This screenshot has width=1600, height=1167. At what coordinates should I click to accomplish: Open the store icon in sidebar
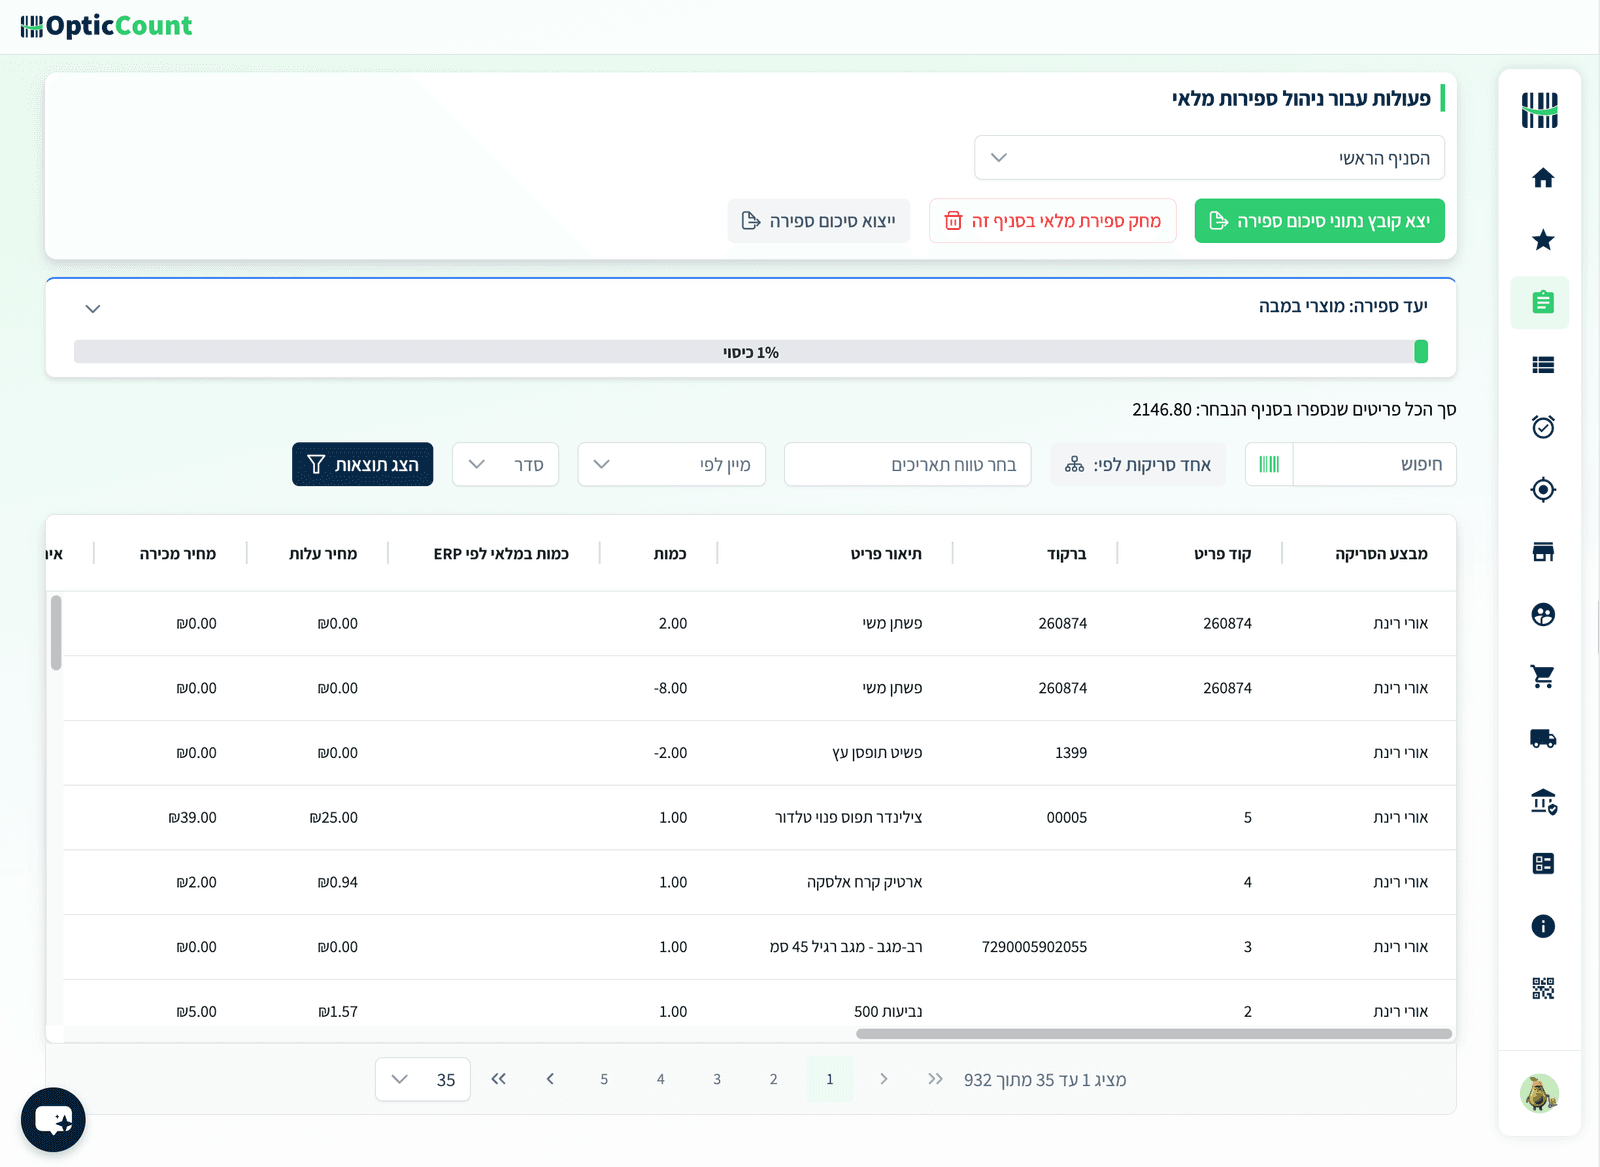click(x=1543, y=552)
